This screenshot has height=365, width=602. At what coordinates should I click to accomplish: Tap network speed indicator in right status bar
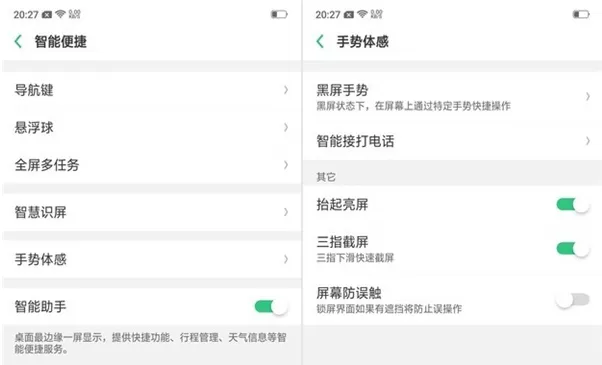(x=377, y=14)
